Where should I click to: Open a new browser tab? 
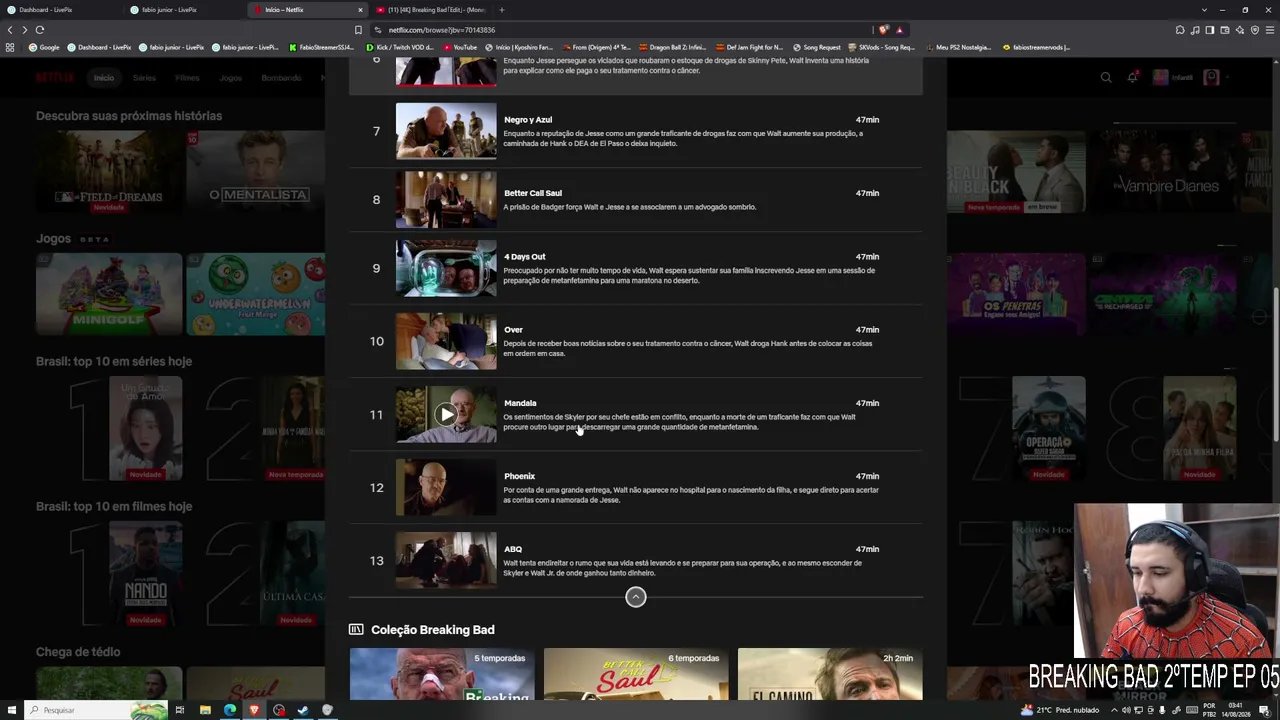(502, 10)
